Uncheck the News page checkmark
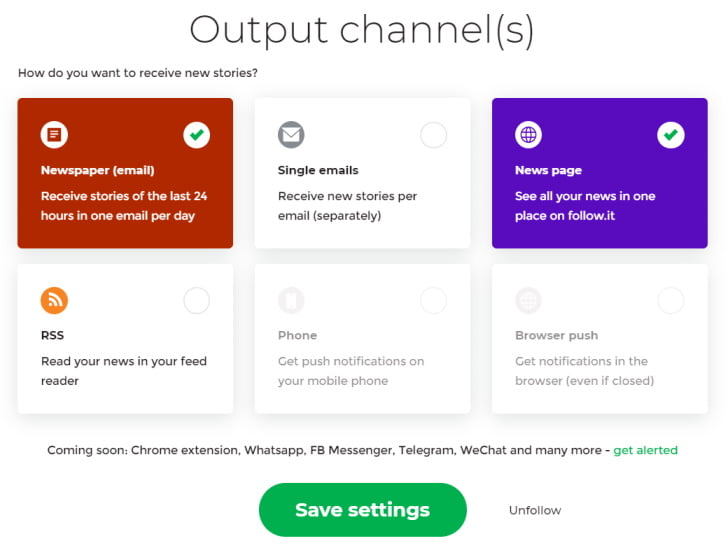Image resolution: width=728 pixels, height=548 pixels. tap(671, 135)
